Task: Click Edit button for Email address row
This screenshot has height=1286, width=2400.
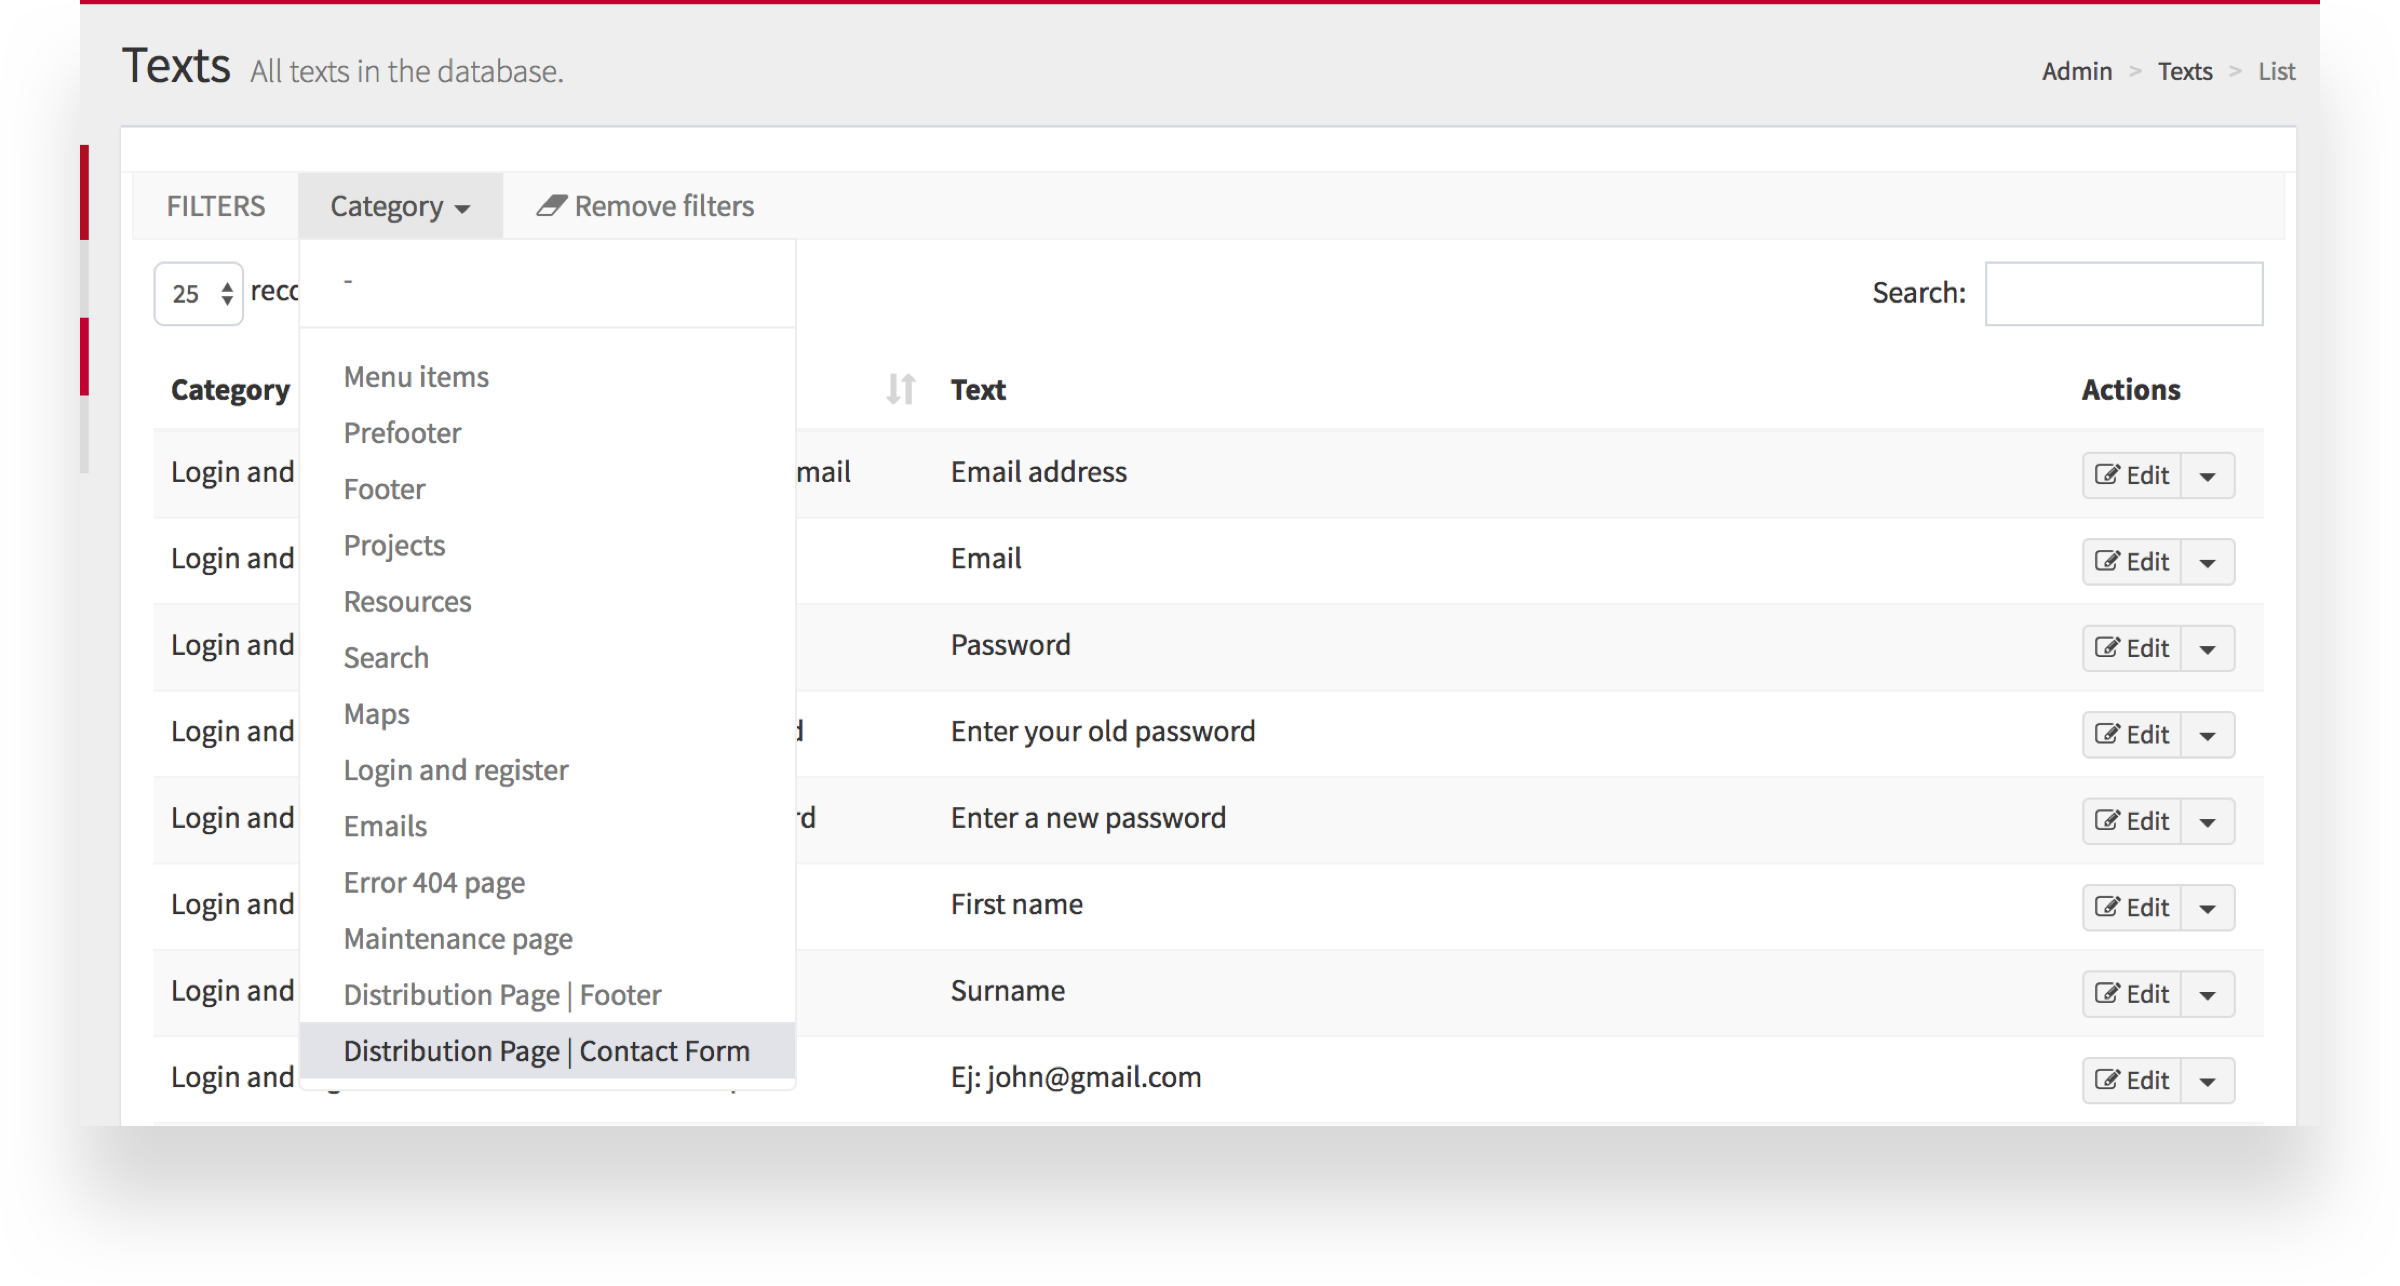Action: click(x=2132, y=475)
